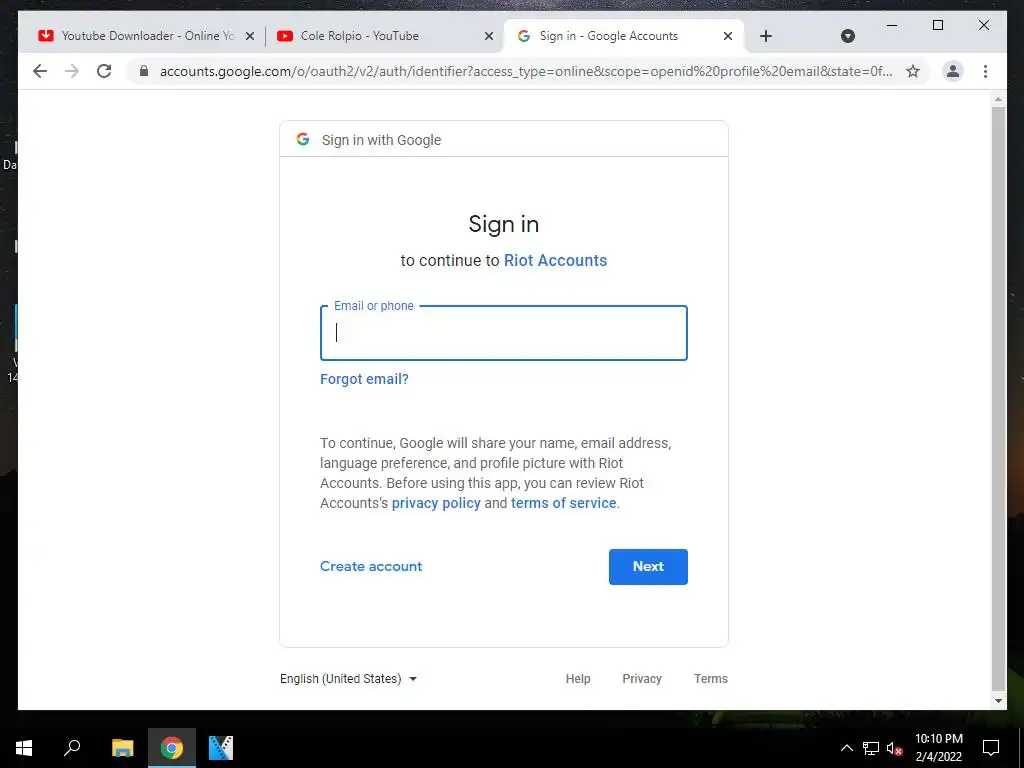Screen dimensions: 1024x768
Task: Click the page scrollbar up arrow
Action: pyautogui.click(x=998, y=99)
